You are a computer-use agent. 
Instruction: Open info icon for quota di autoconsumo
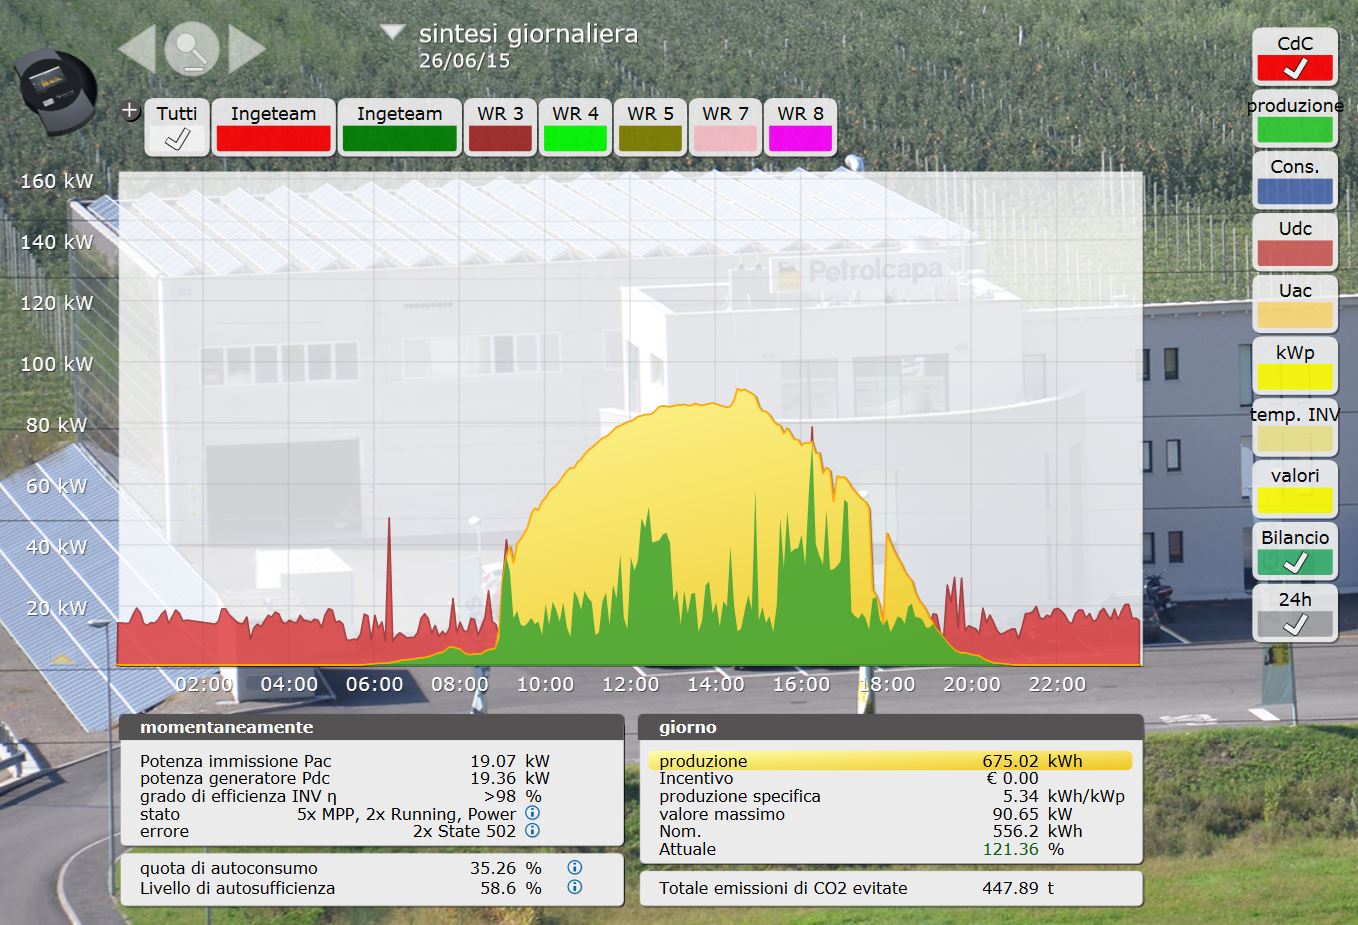click(x=574, y=868)
